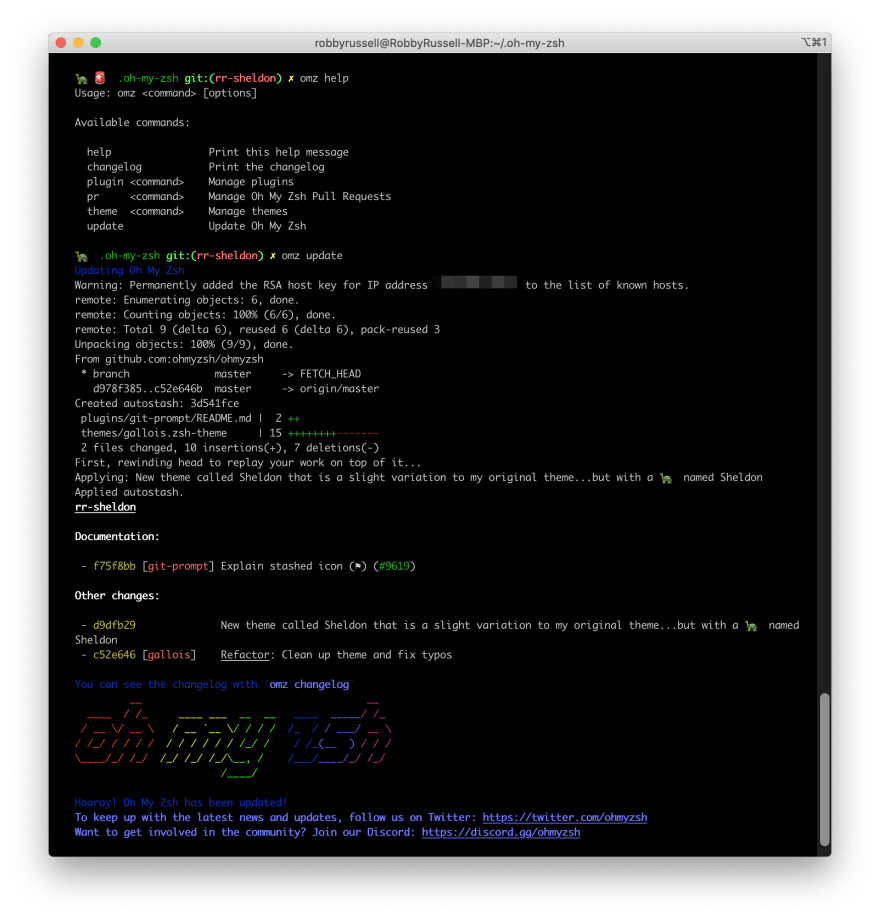
Task: Click 'FETCH_HEAD' text
Action: [331, 374]
